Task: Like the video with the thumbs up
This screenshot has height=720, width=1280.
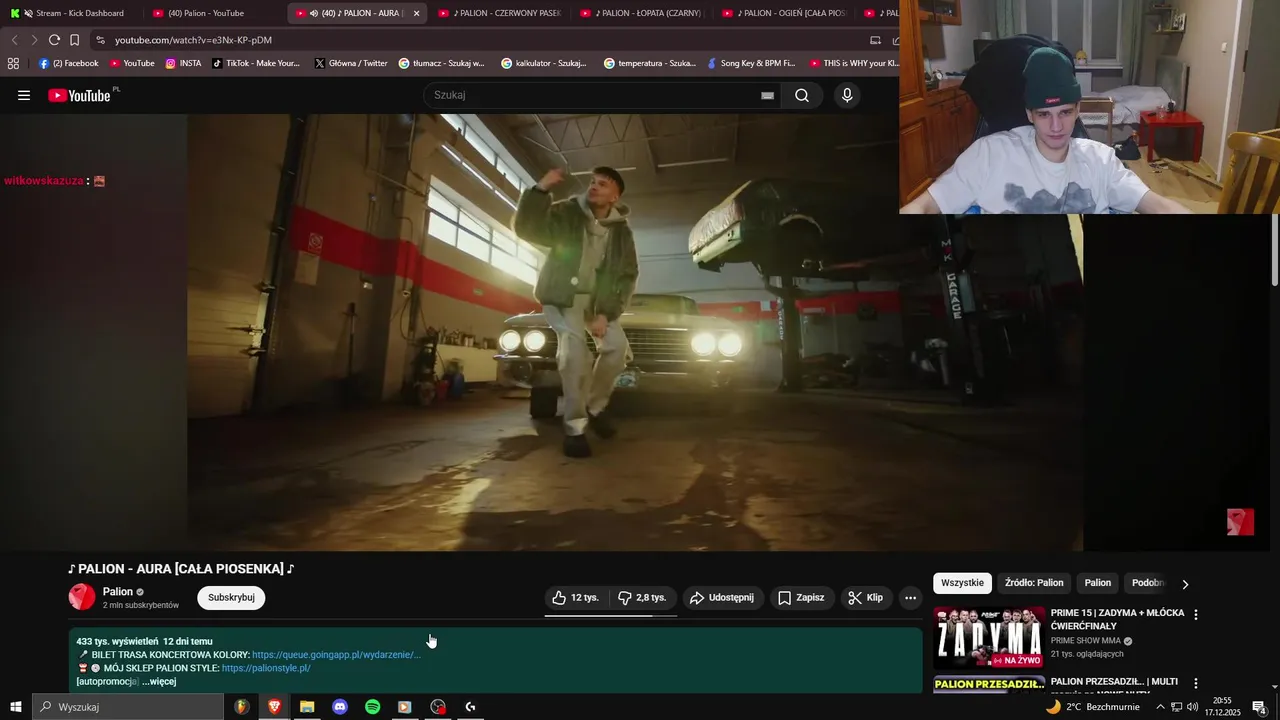Action: click(575, 598)
